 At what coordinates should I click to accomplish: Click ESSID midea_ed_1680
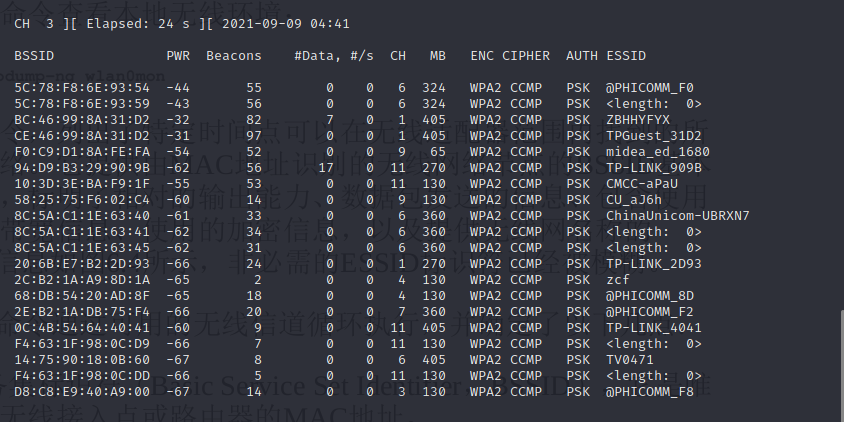658,152
